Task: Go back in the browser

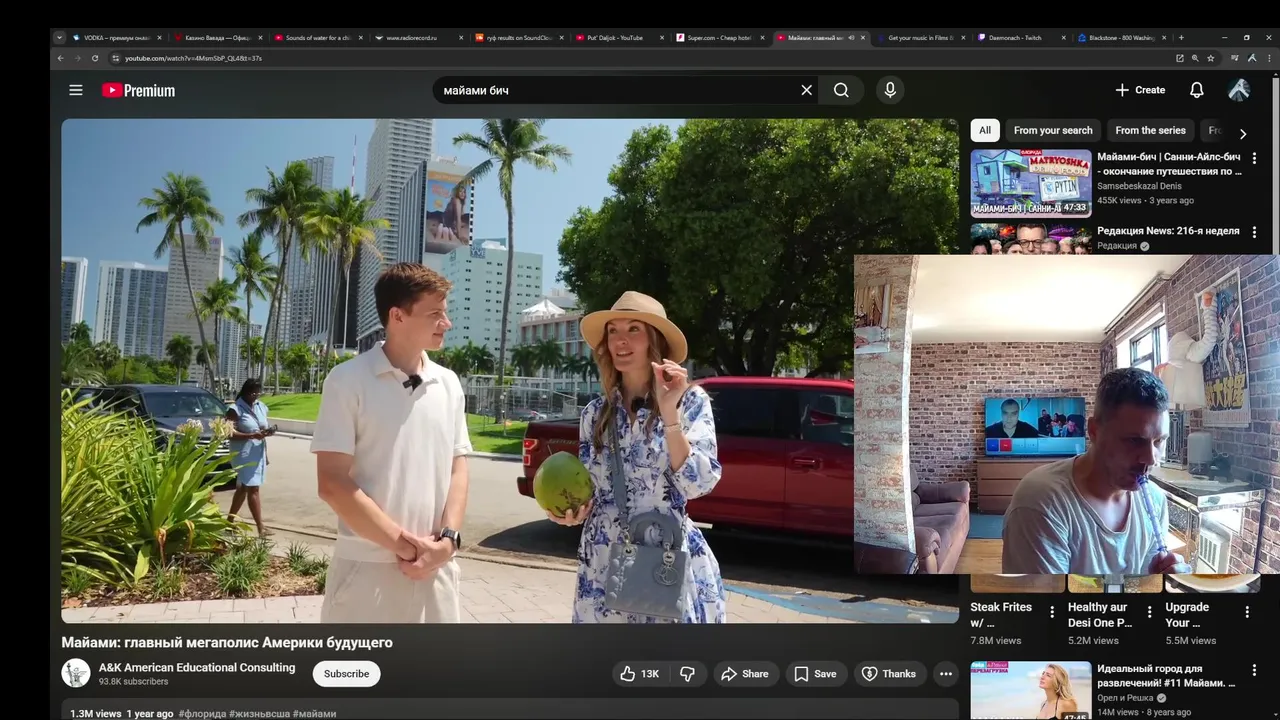Action: [60, 58]
